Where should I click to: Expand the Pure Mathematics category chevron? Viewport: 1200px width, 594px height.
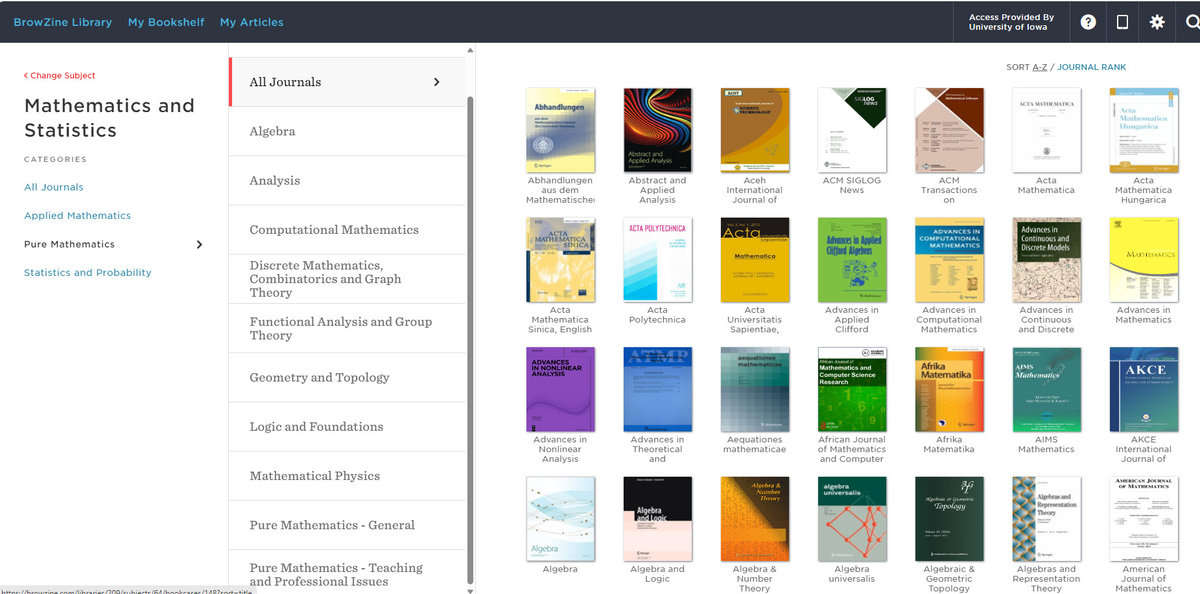199,244
